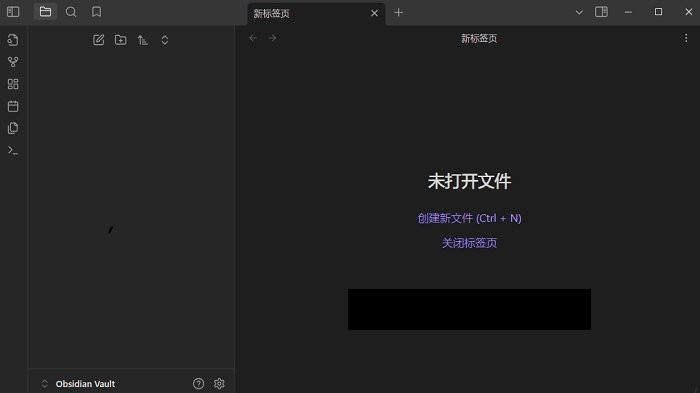
Task: Open quick switcher icon in ribbon
Action: pyautogui.click(x=13, y=40)
